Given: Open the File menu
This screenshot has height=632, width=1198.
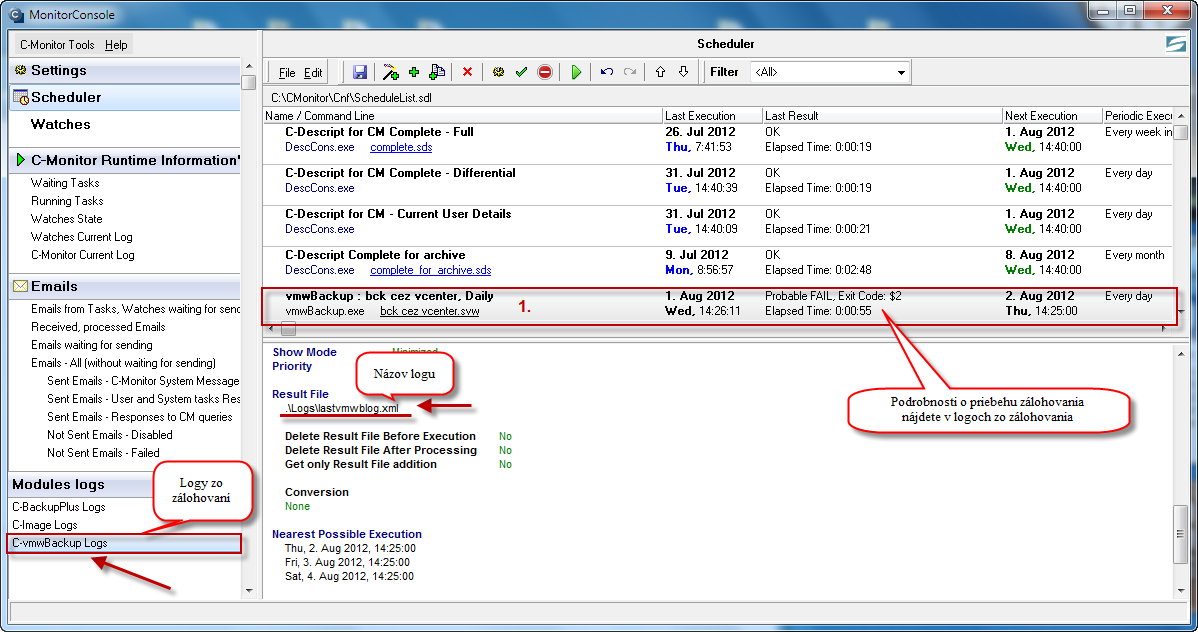Looking at the screenshot, I should tap(287, 73).
